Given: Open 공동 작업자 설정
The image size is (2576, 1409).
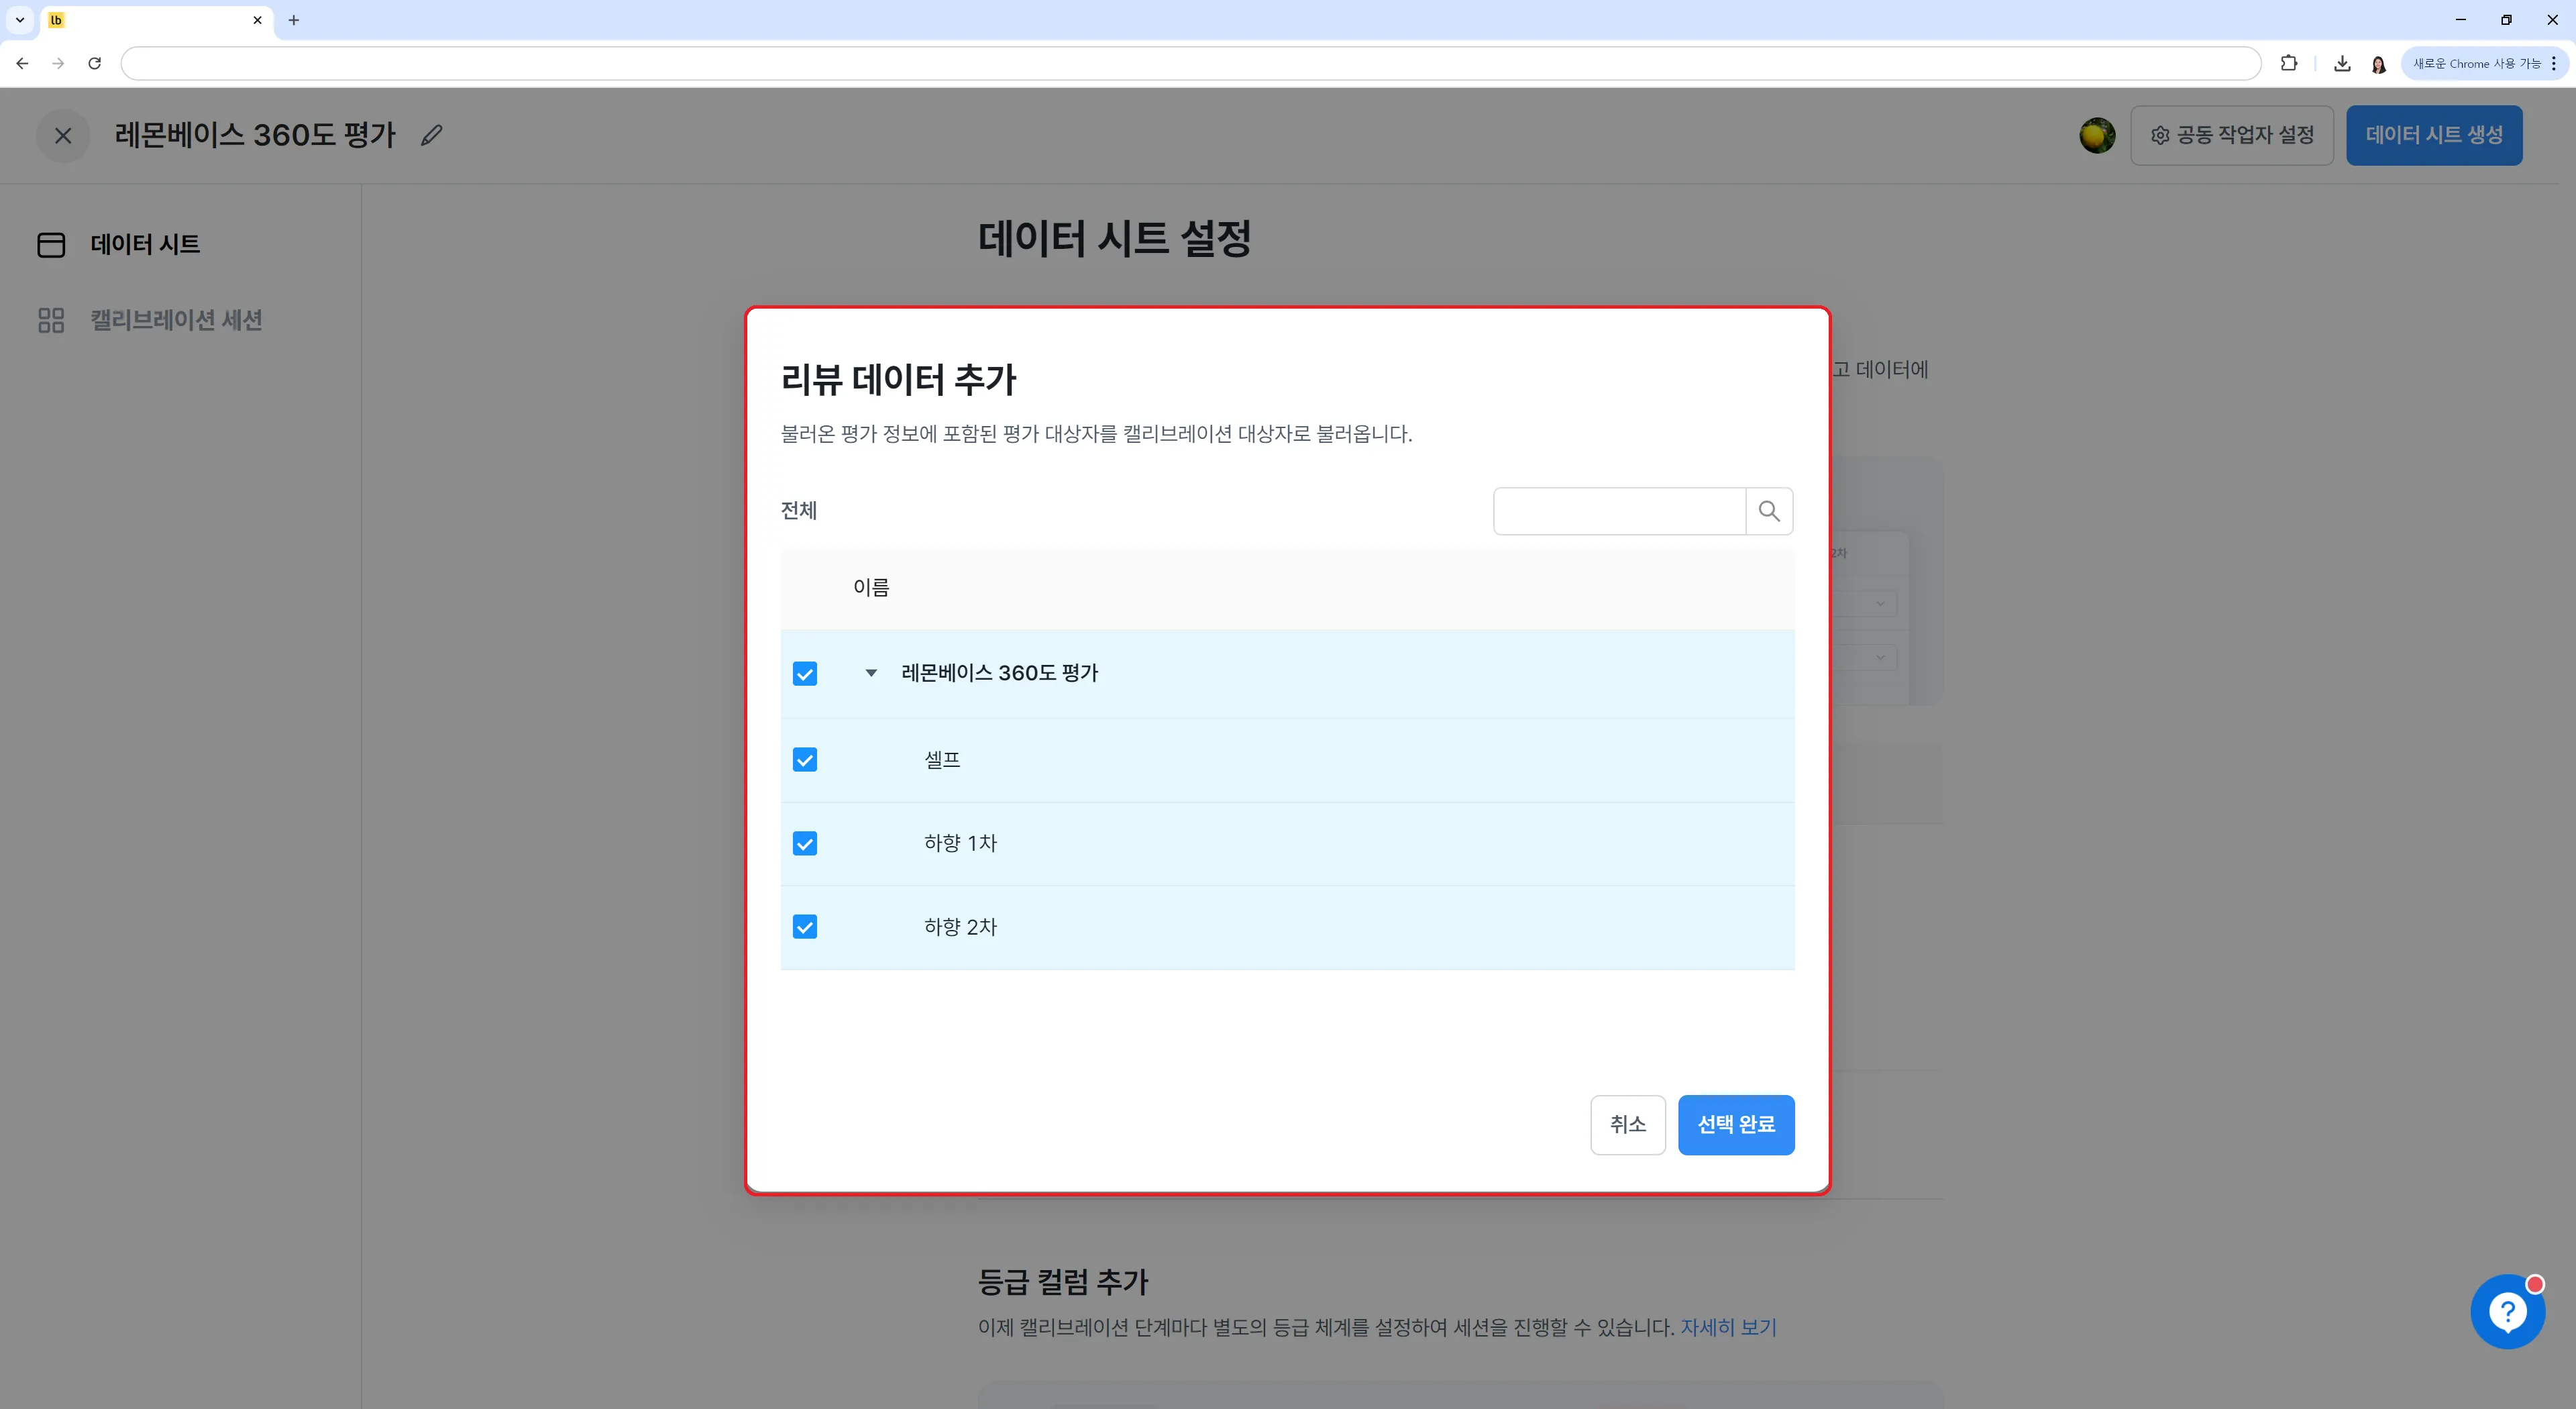Looking at the screenshot, I should pyautogui.click(x=2231, y=135).
